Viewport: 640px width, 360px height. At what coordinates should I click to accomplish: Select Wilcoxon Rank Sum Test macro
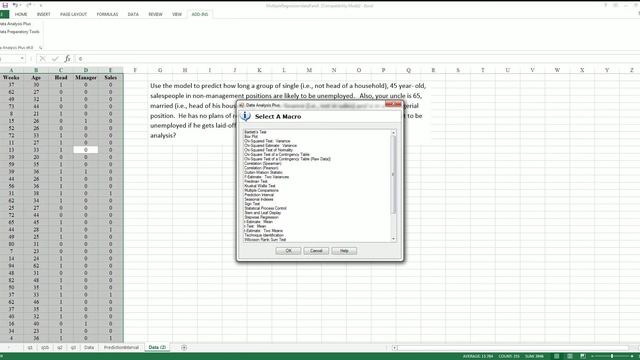coord(265,240)
